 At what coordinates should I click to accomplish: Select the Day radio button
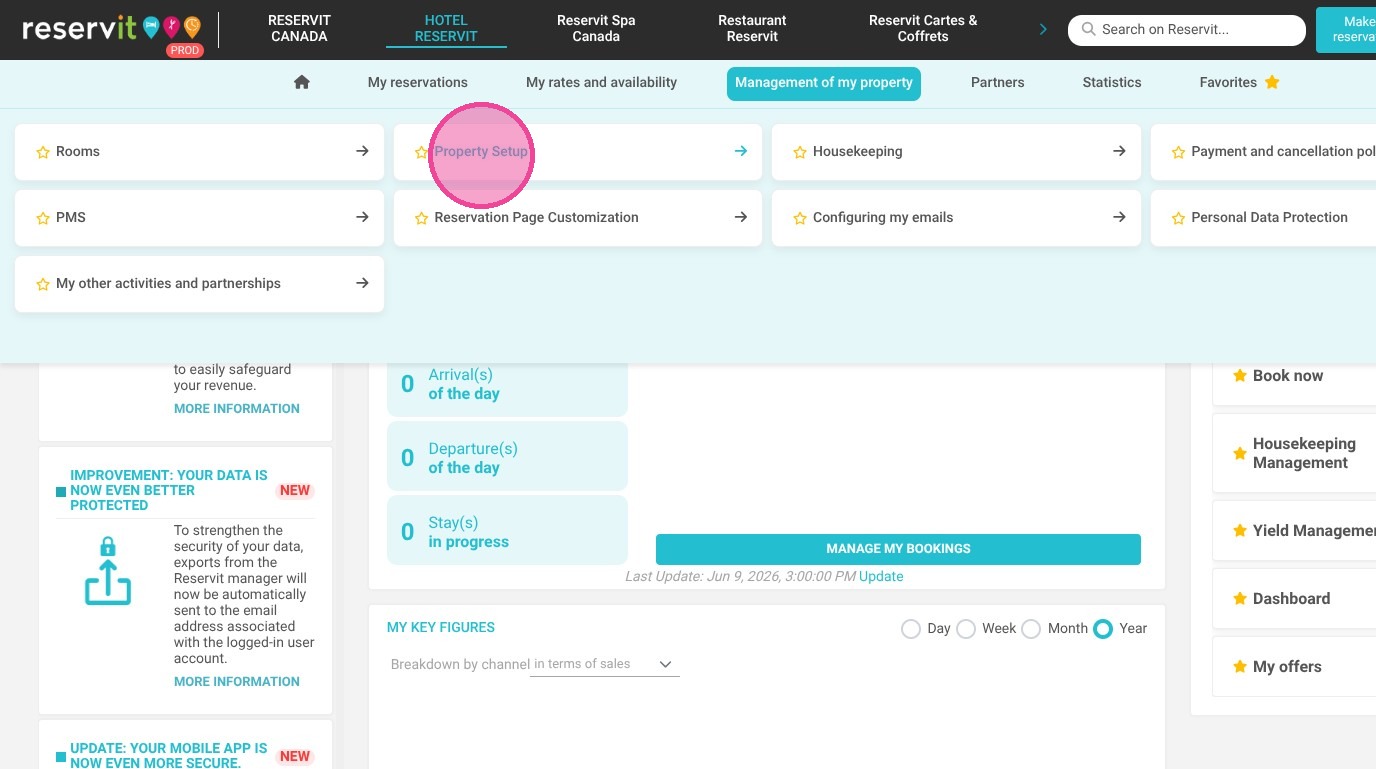(910, 629)
